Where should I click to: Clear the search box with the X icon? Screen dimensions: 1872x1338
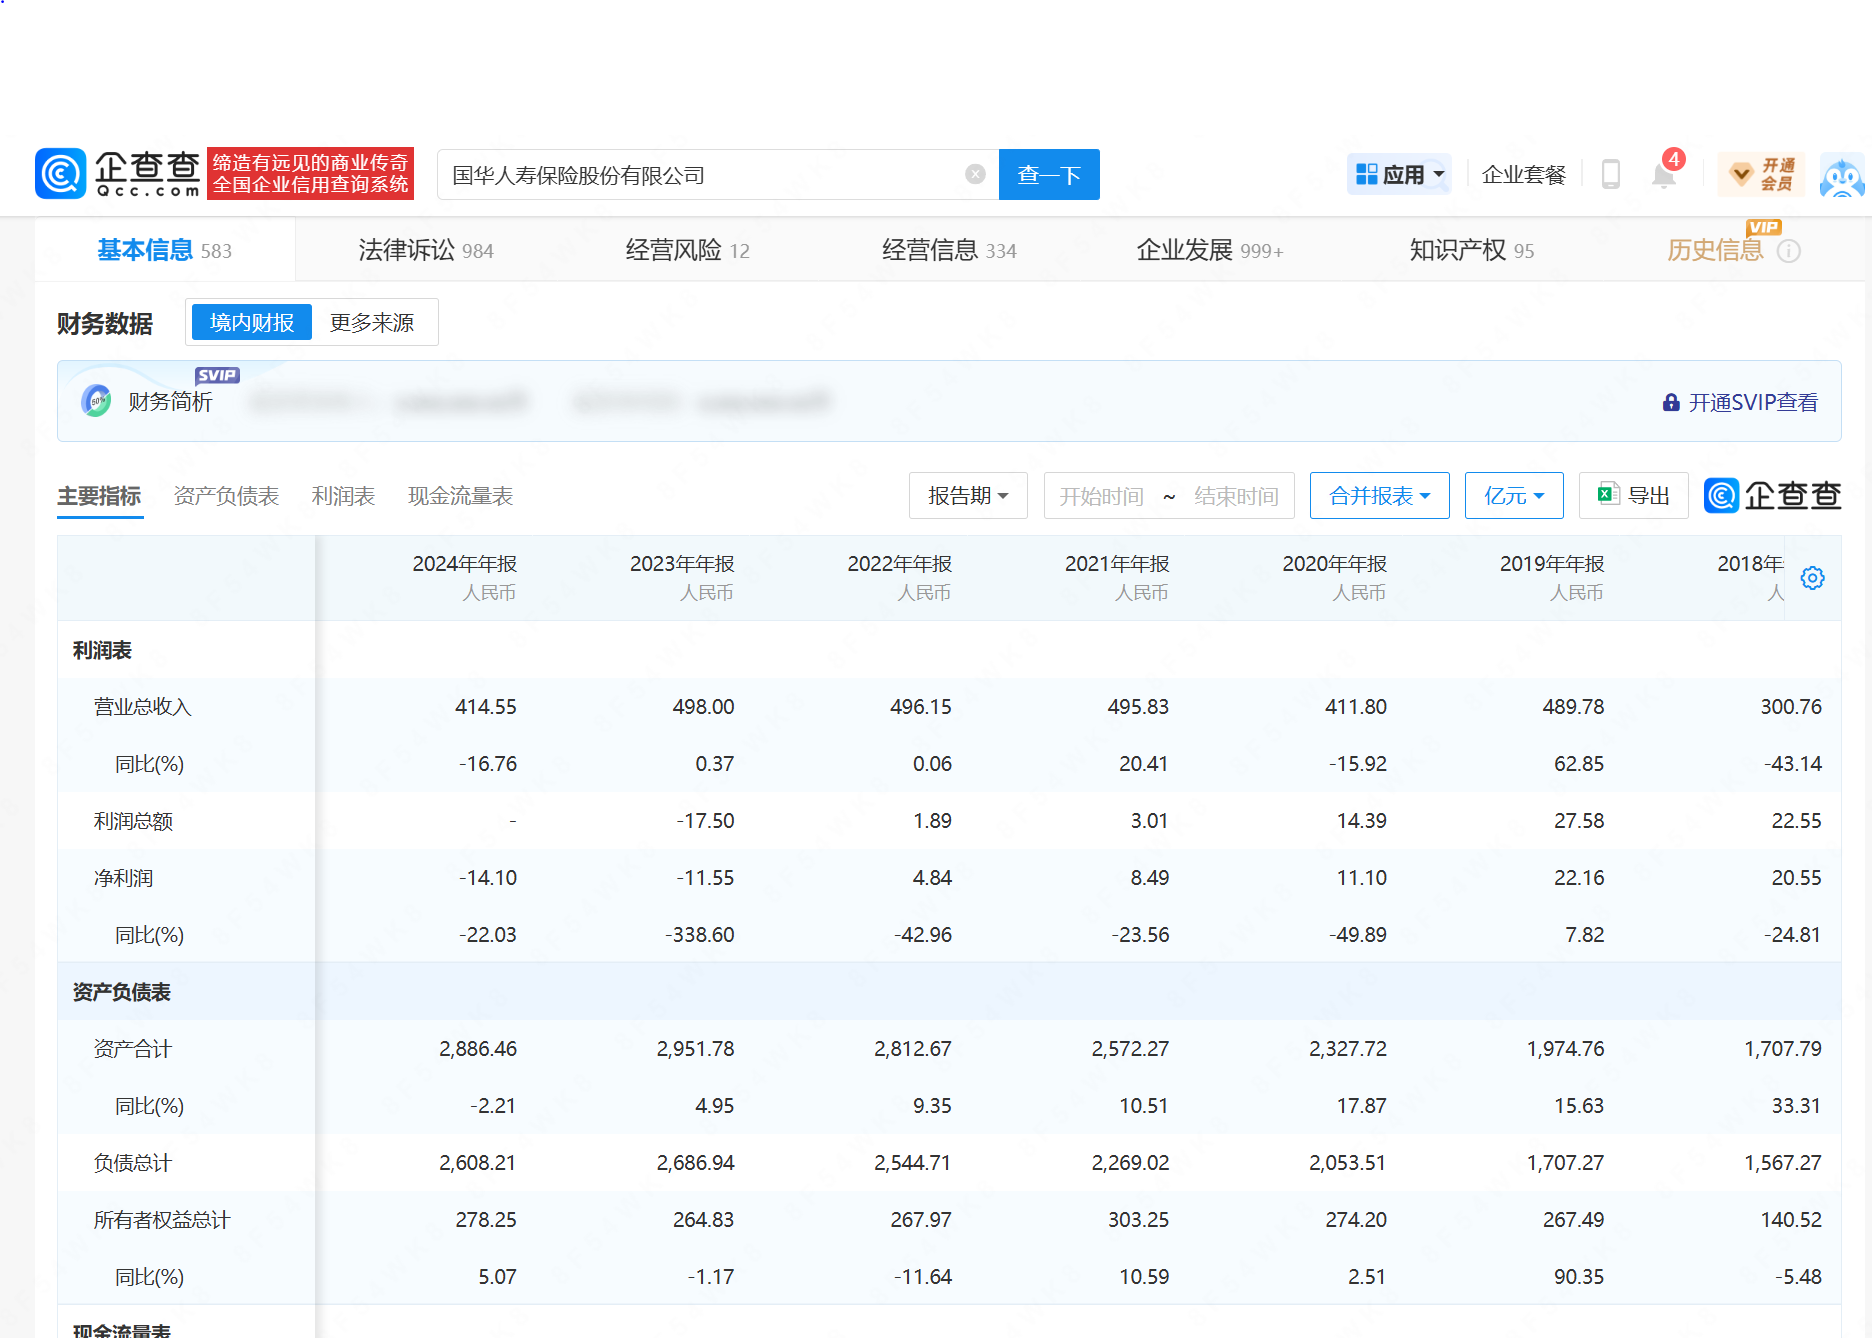click(x=975, y=174)
